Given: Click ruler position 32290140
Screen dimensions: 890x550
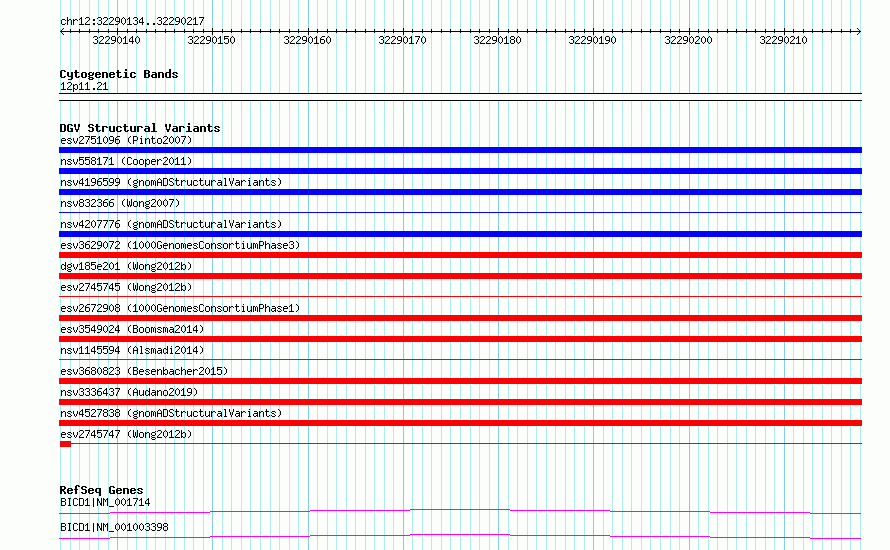Looking at the screenshot, I should 116,40.
